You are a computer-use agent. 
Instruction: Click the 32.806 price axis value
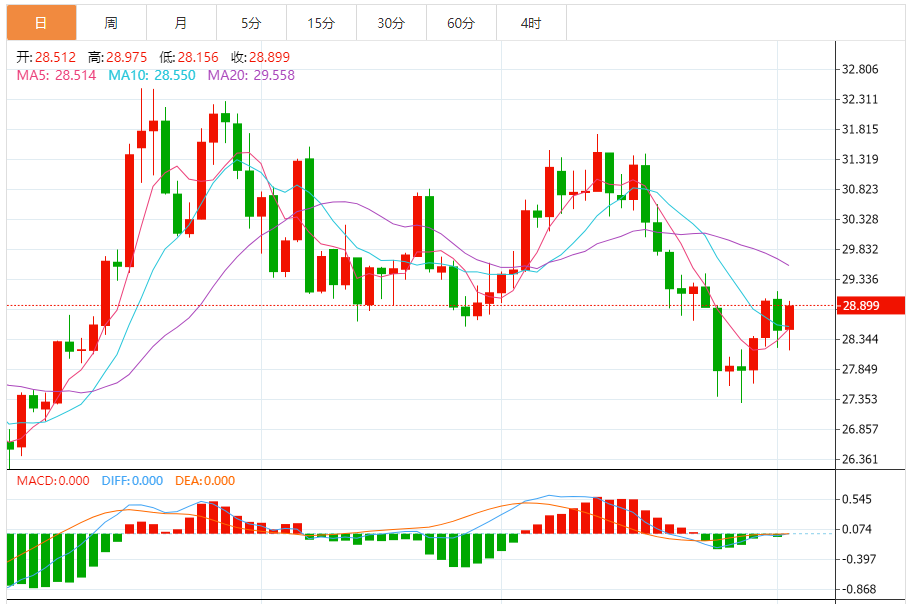(860, 70)
